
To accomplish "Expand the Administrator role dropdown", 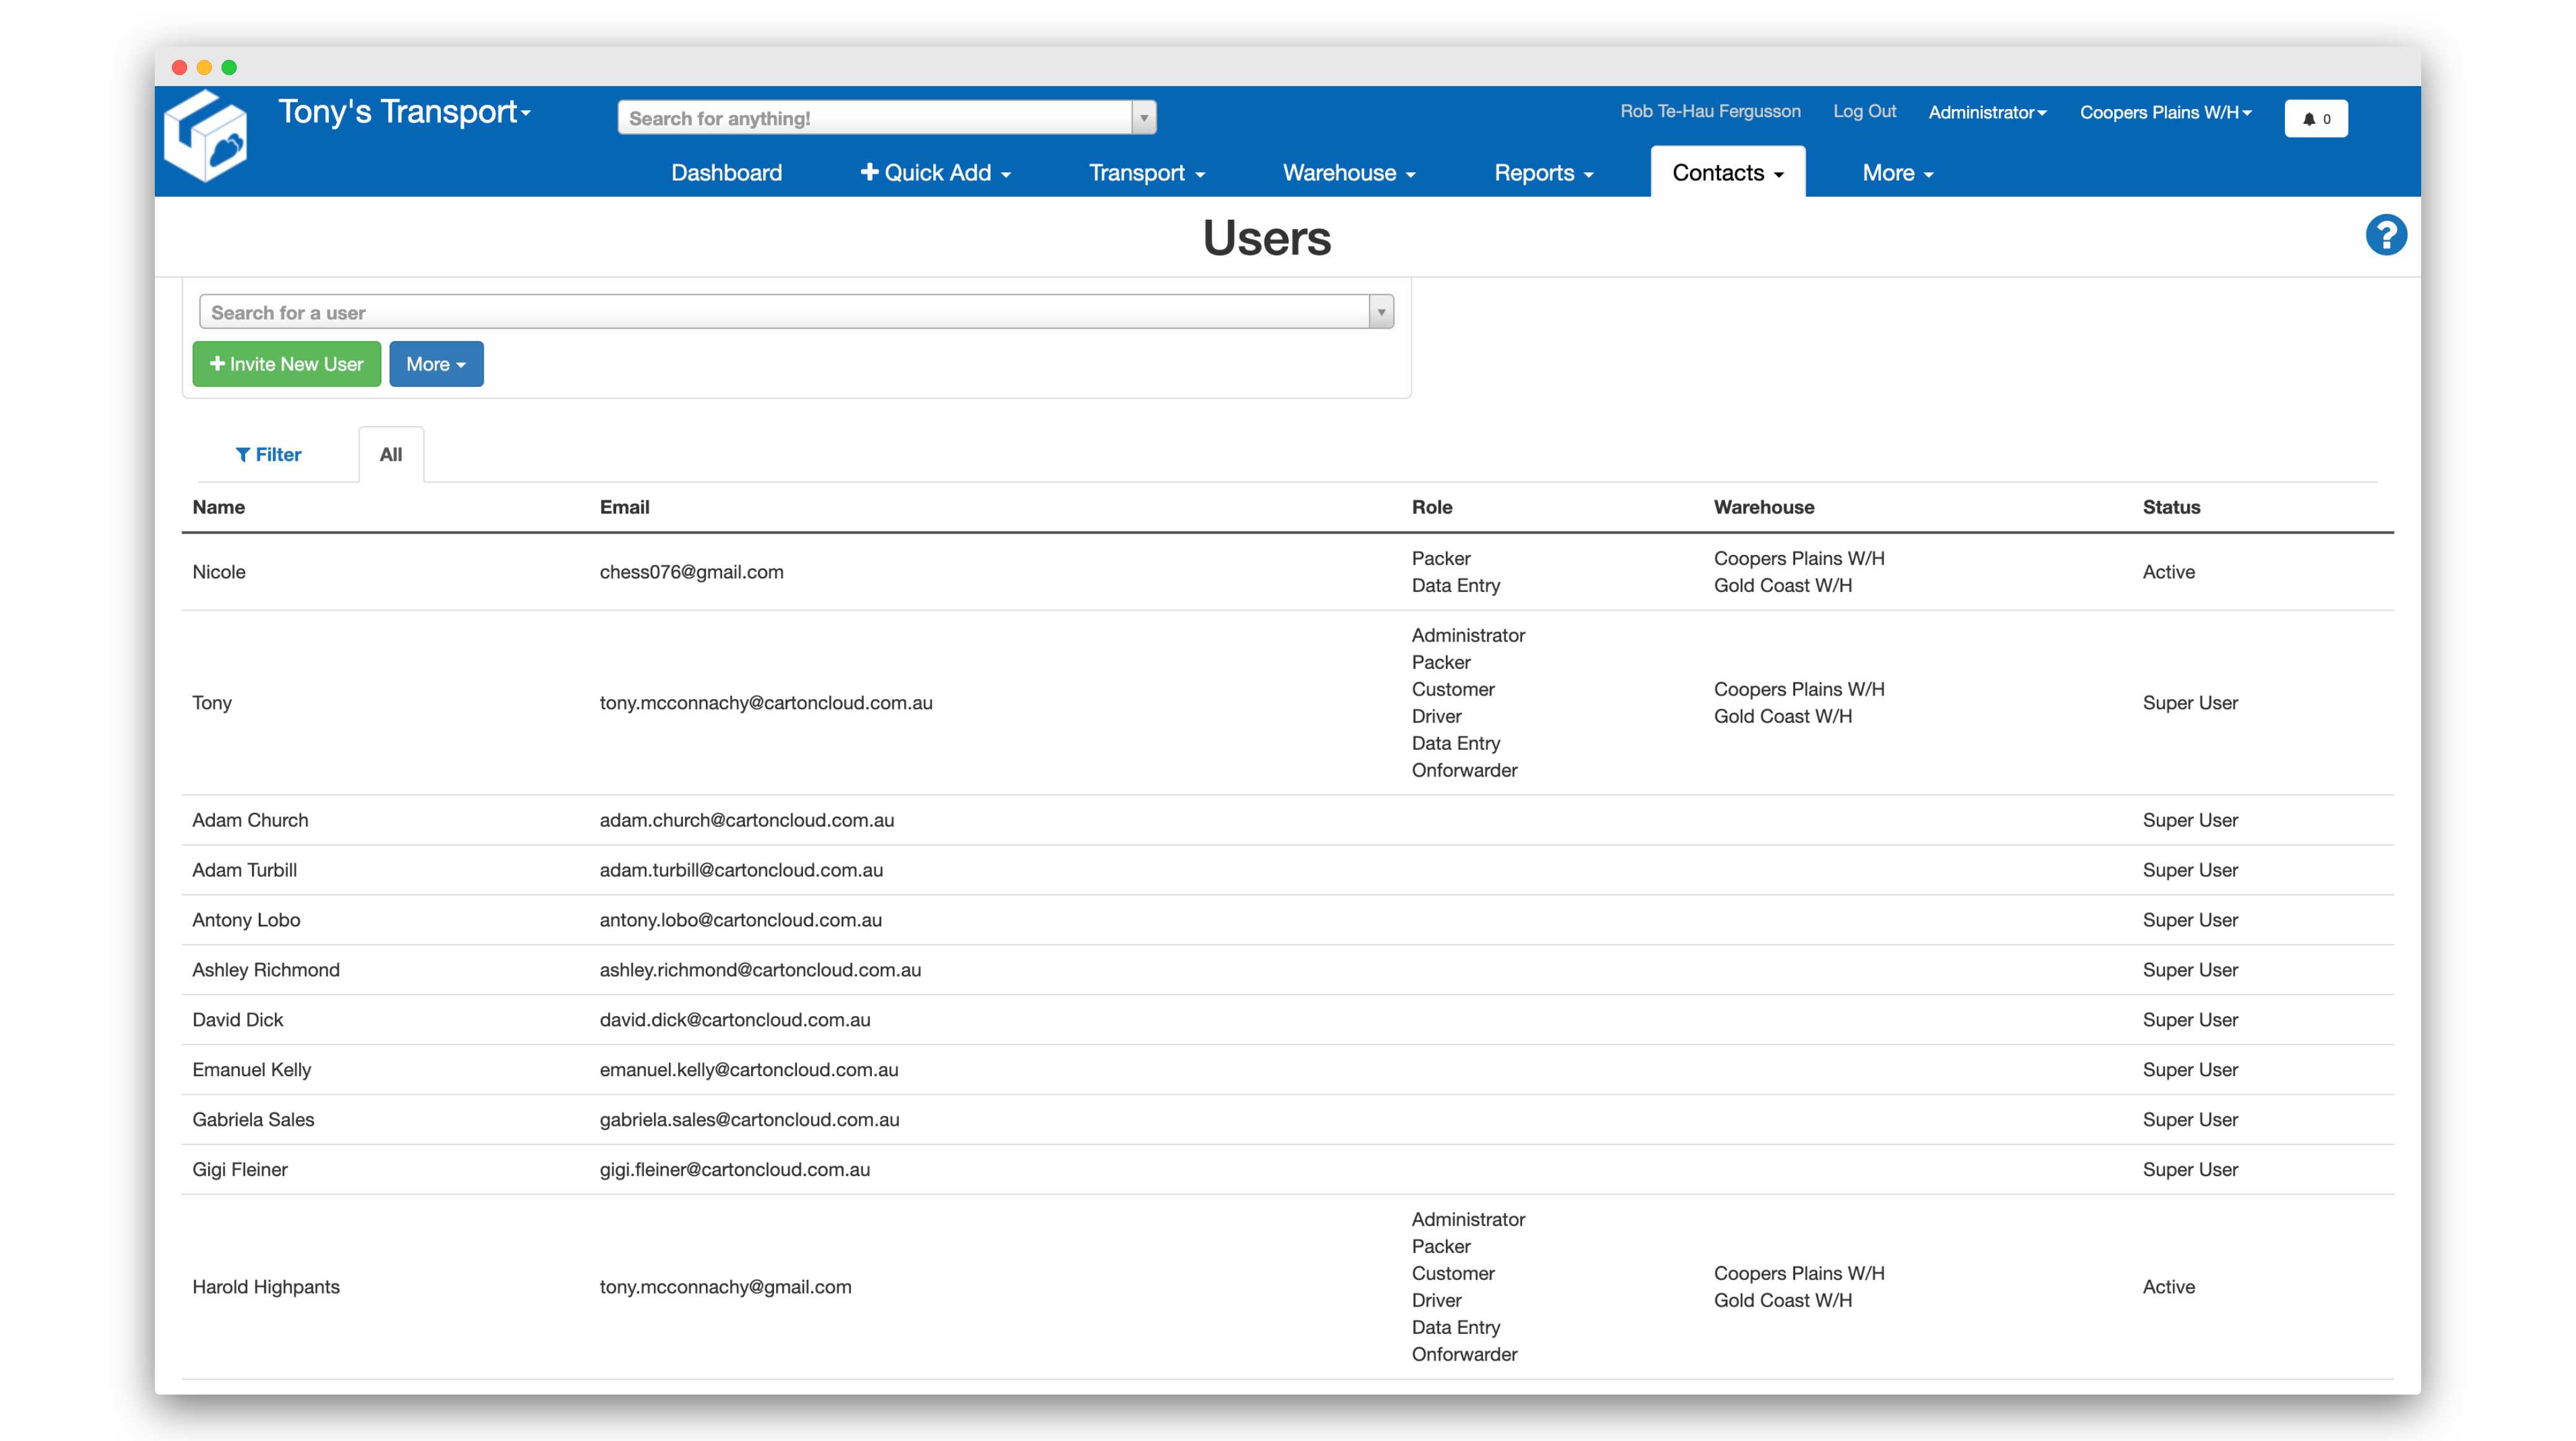I will [x=1986, y=112].
